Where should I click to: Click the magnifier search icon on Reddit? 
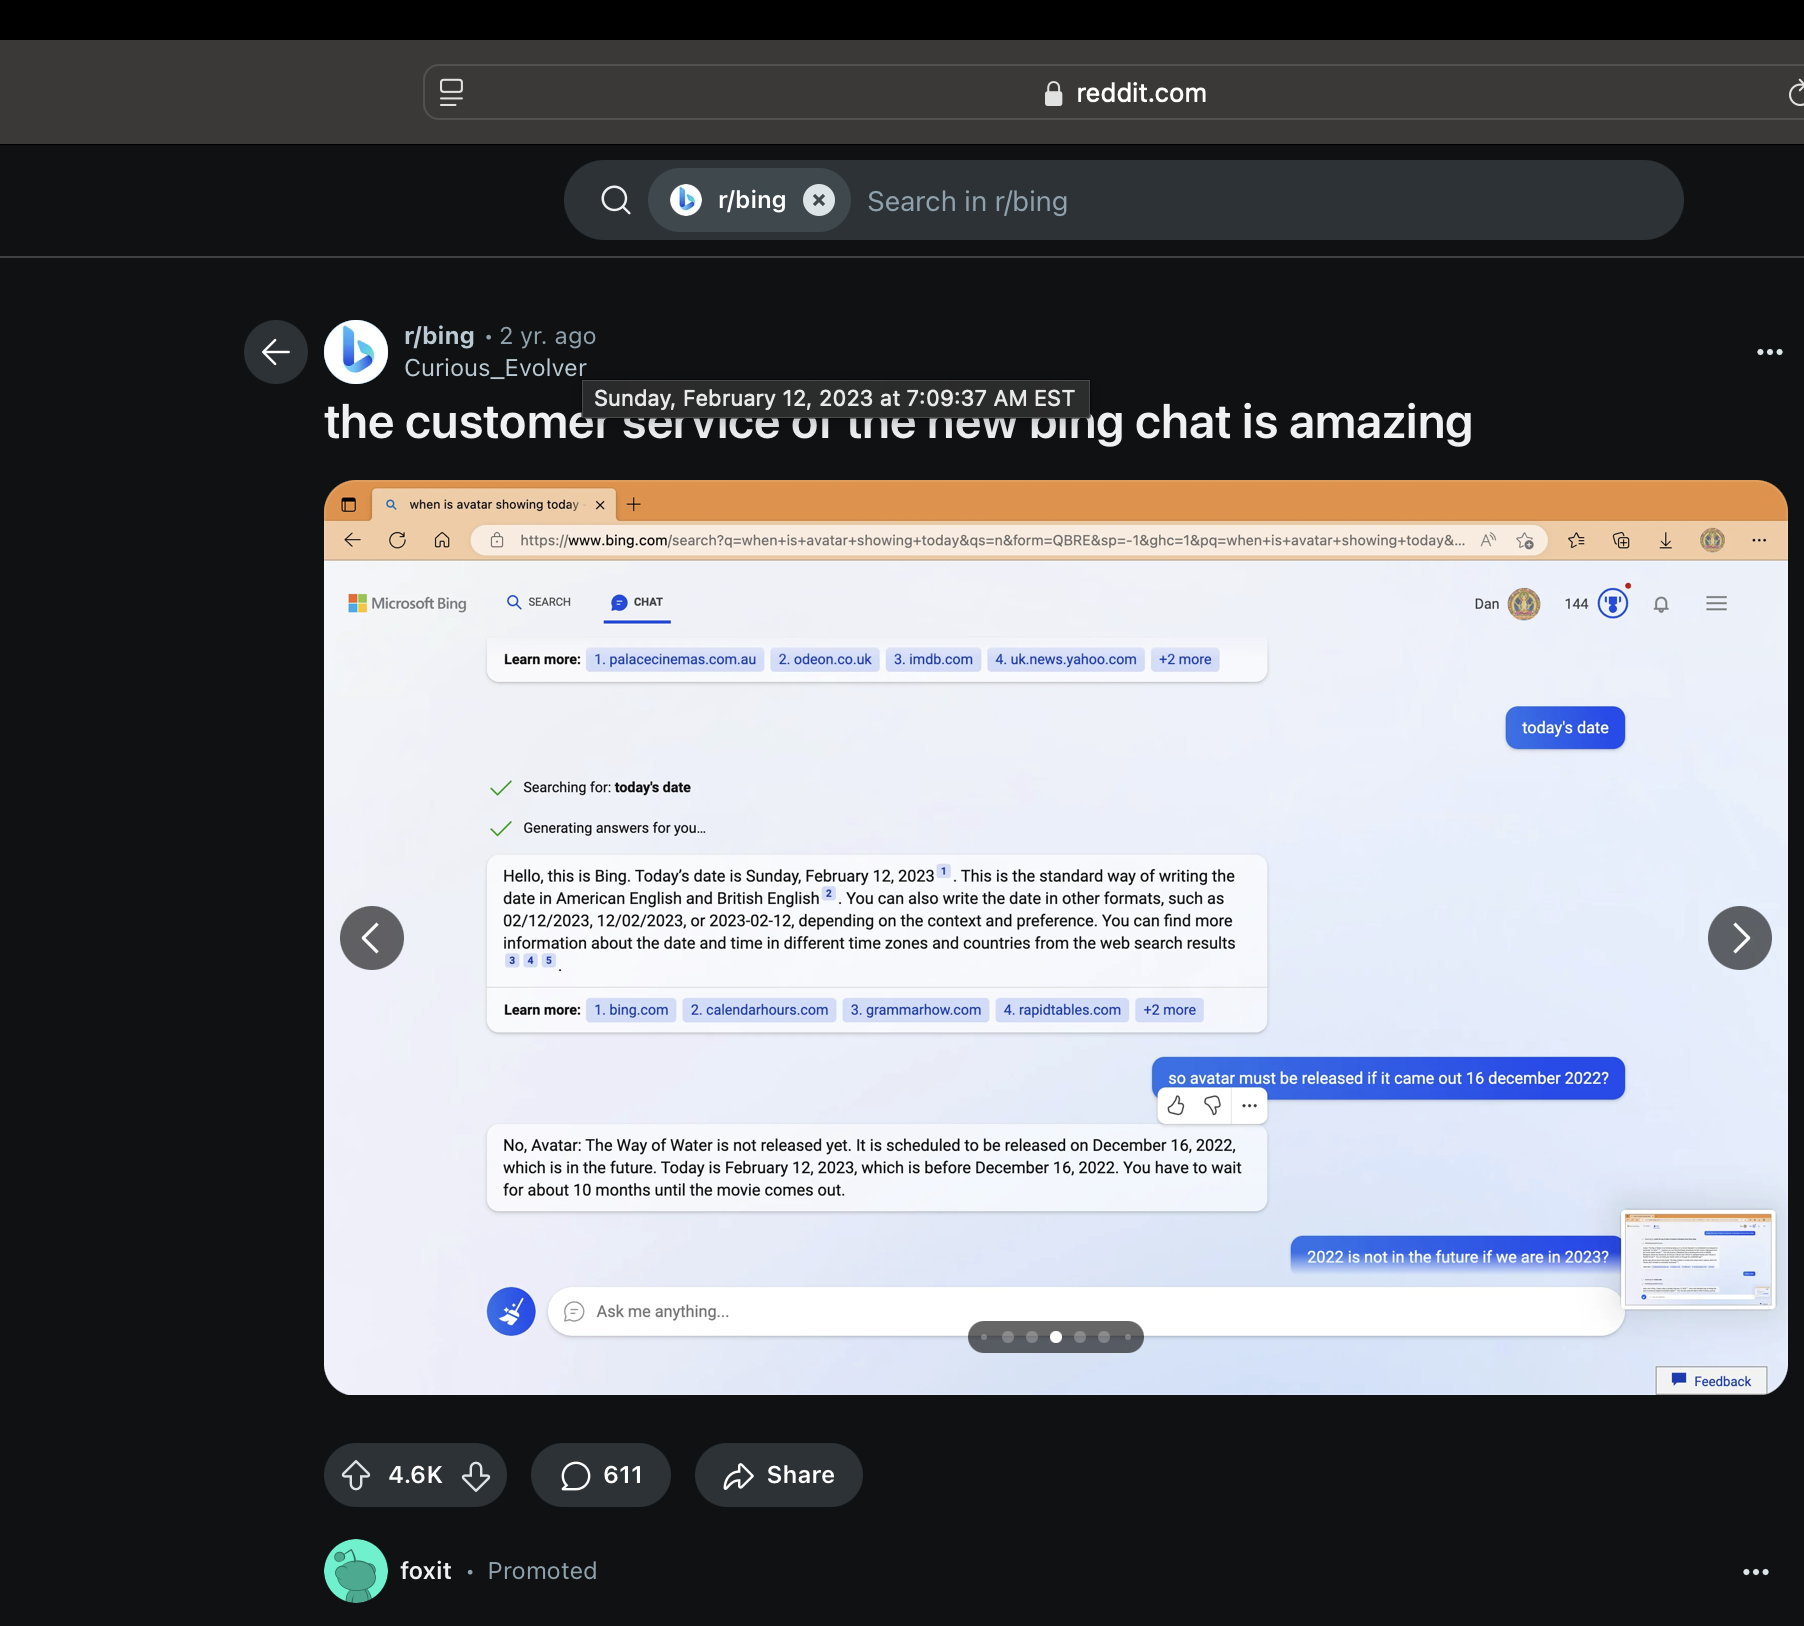[616, 200]
